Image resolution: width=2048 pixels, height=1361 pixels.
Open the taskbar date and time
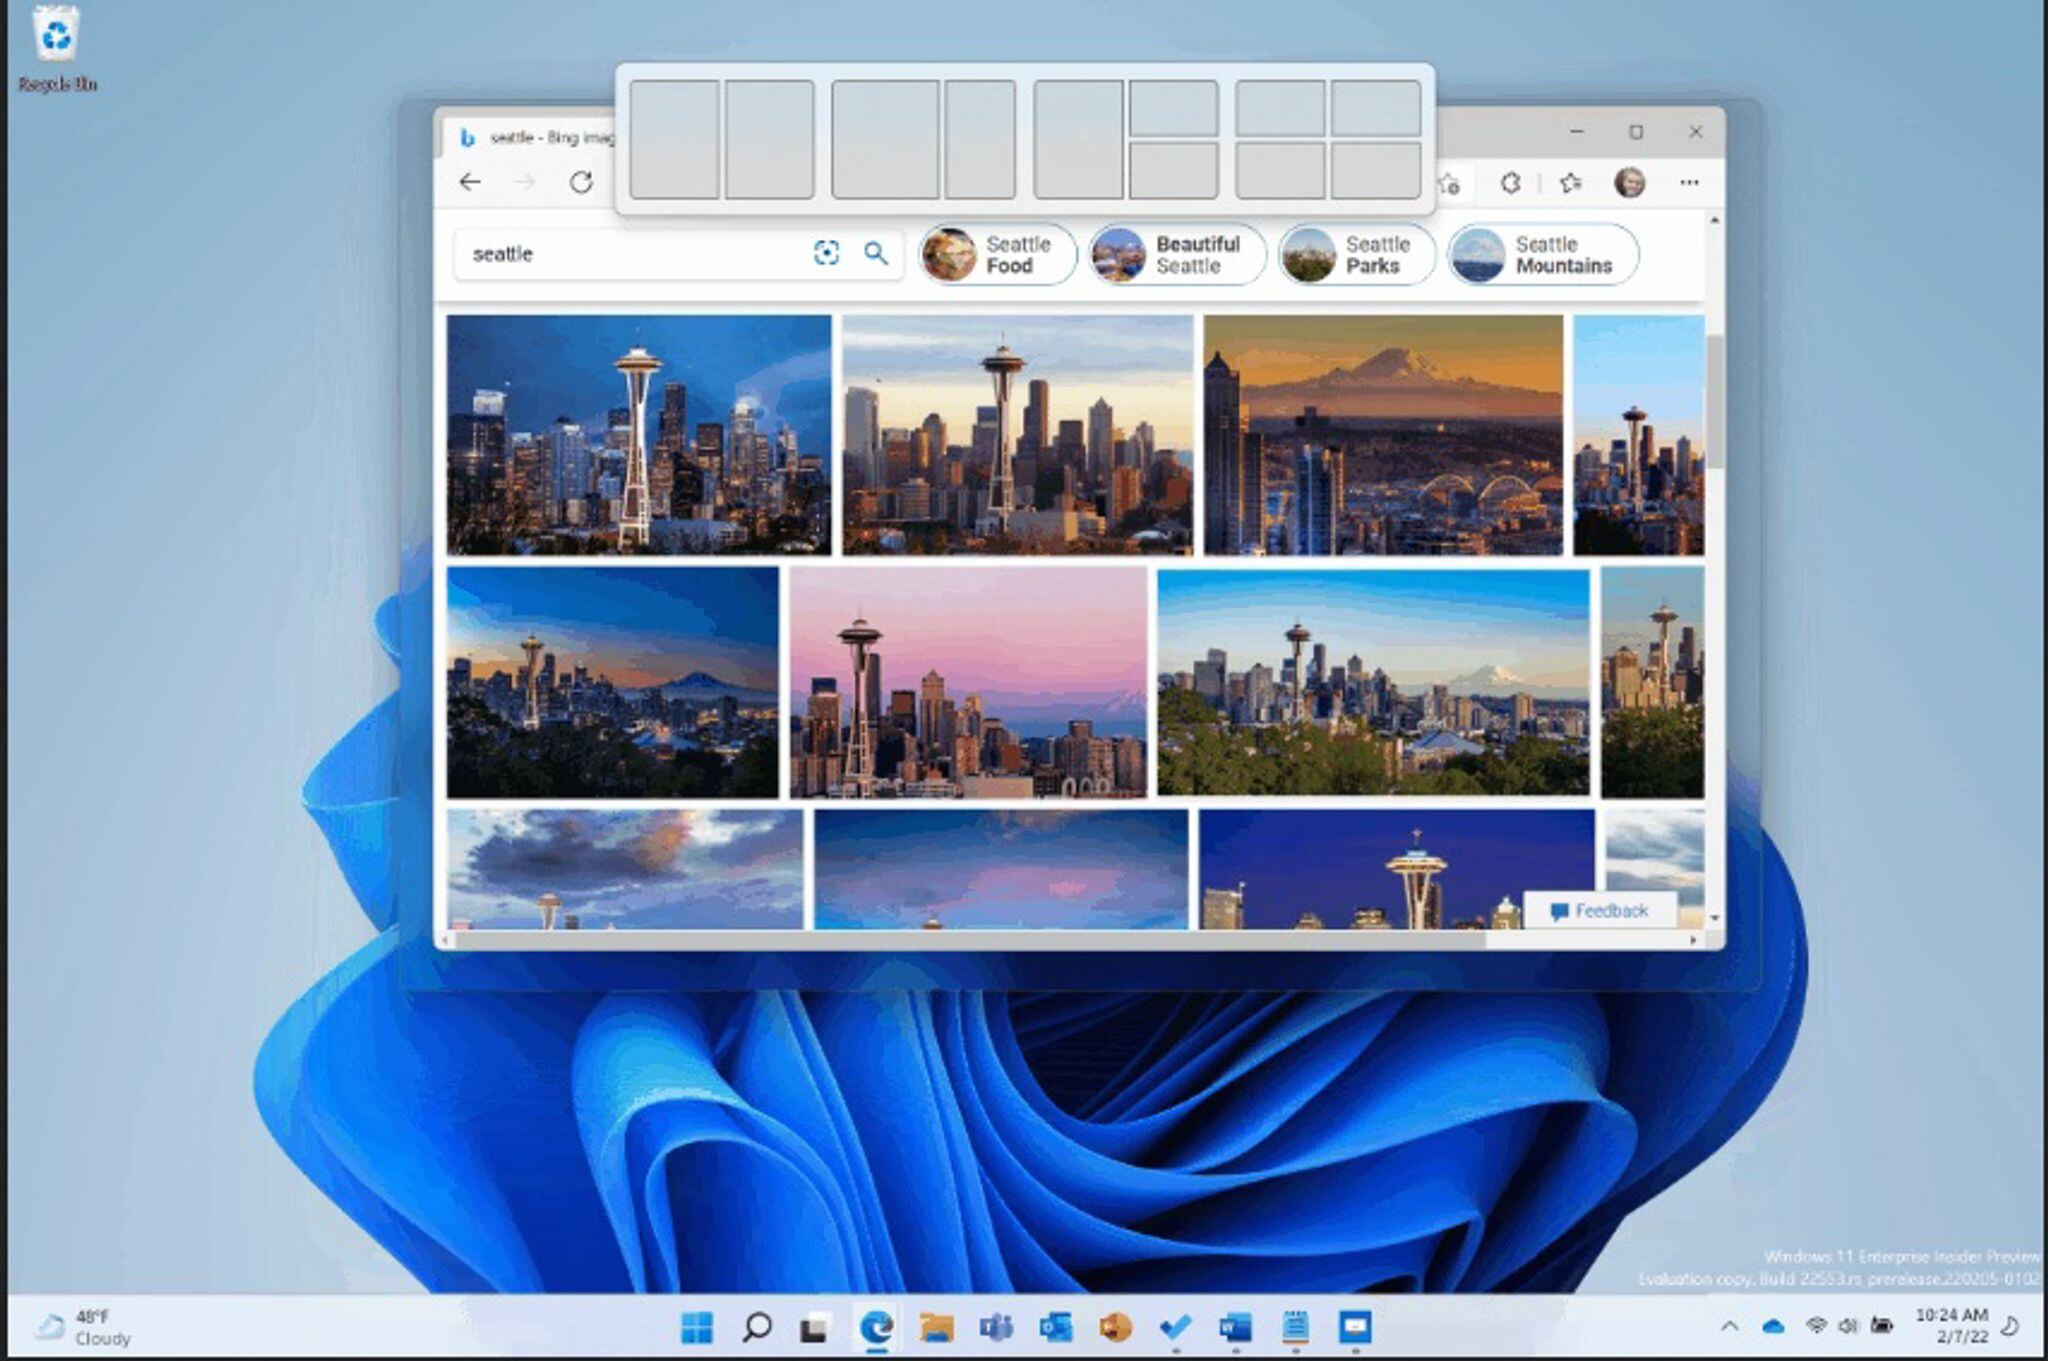click(x=1951, y=1326)
